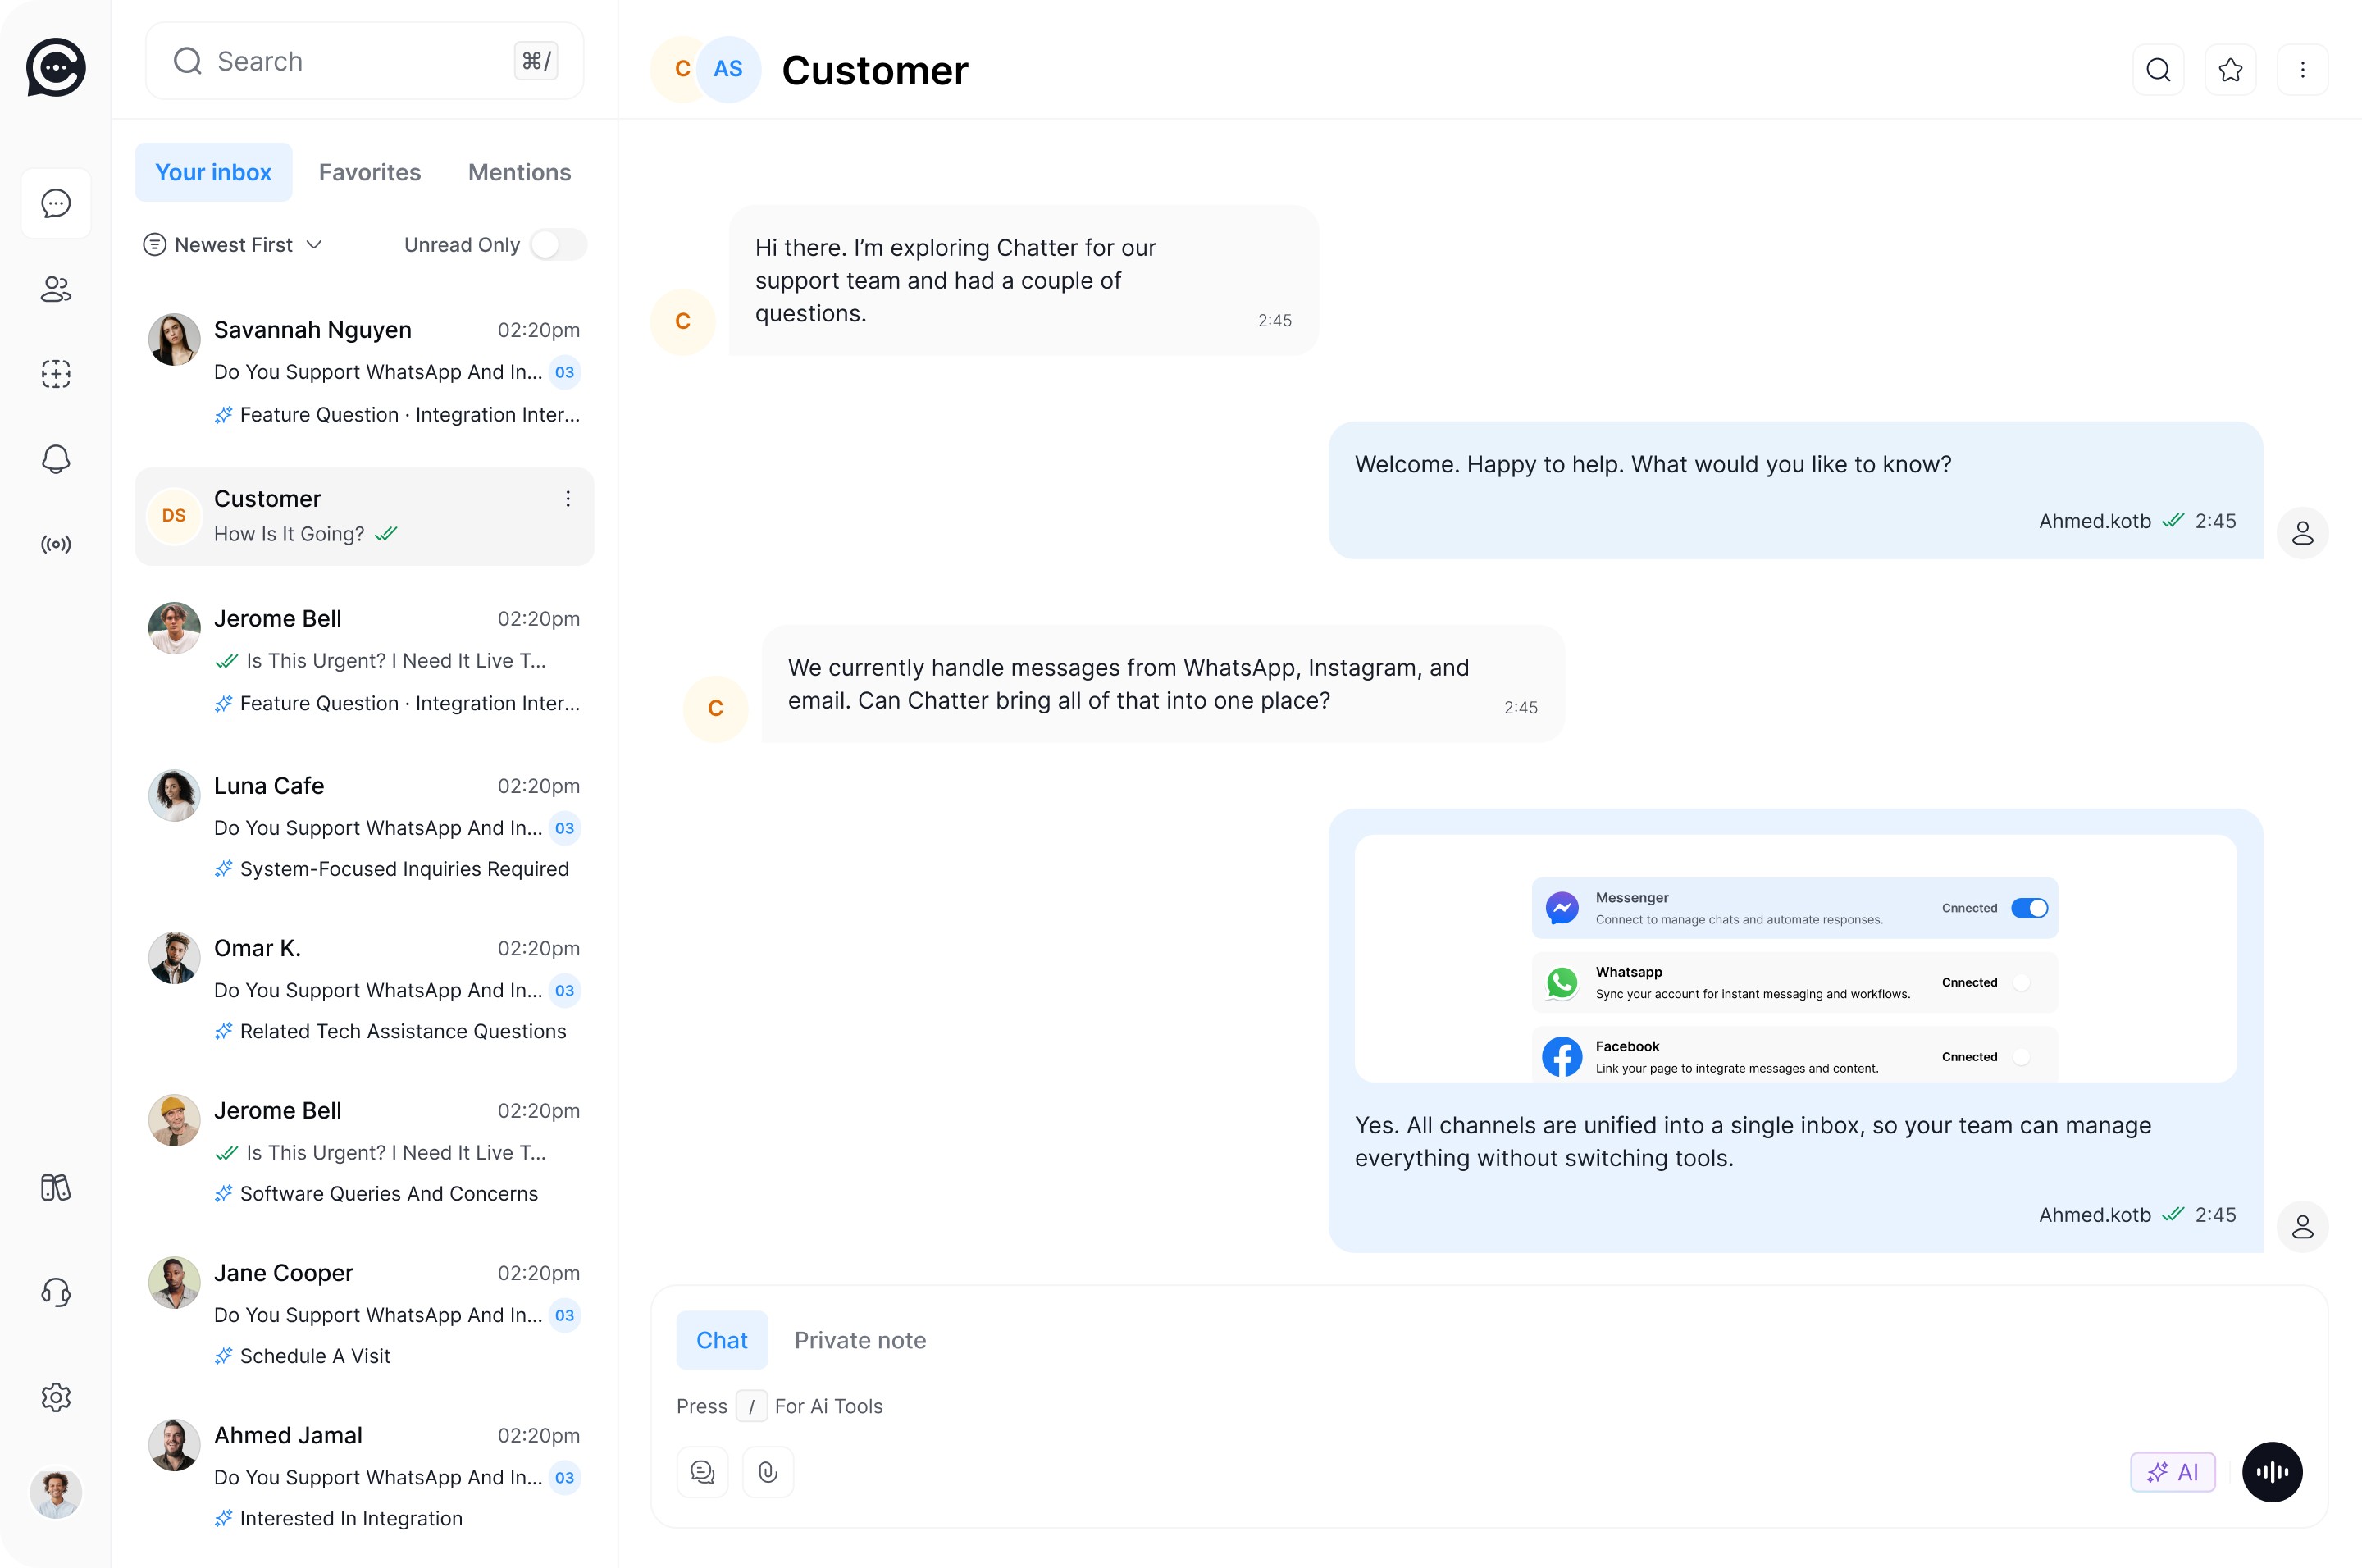This screenshot has width=2362, height=1568.
Task: Toggle the Unread Only switch
Action: 558,245
